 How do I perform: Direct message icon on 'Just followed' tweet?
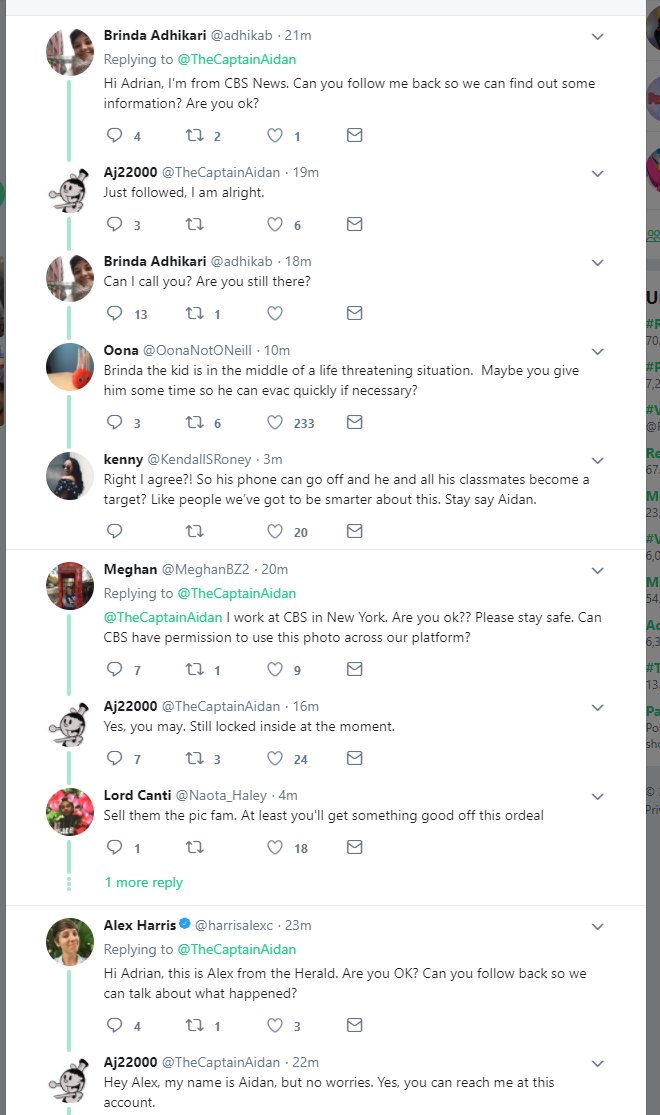pos(354,225)
